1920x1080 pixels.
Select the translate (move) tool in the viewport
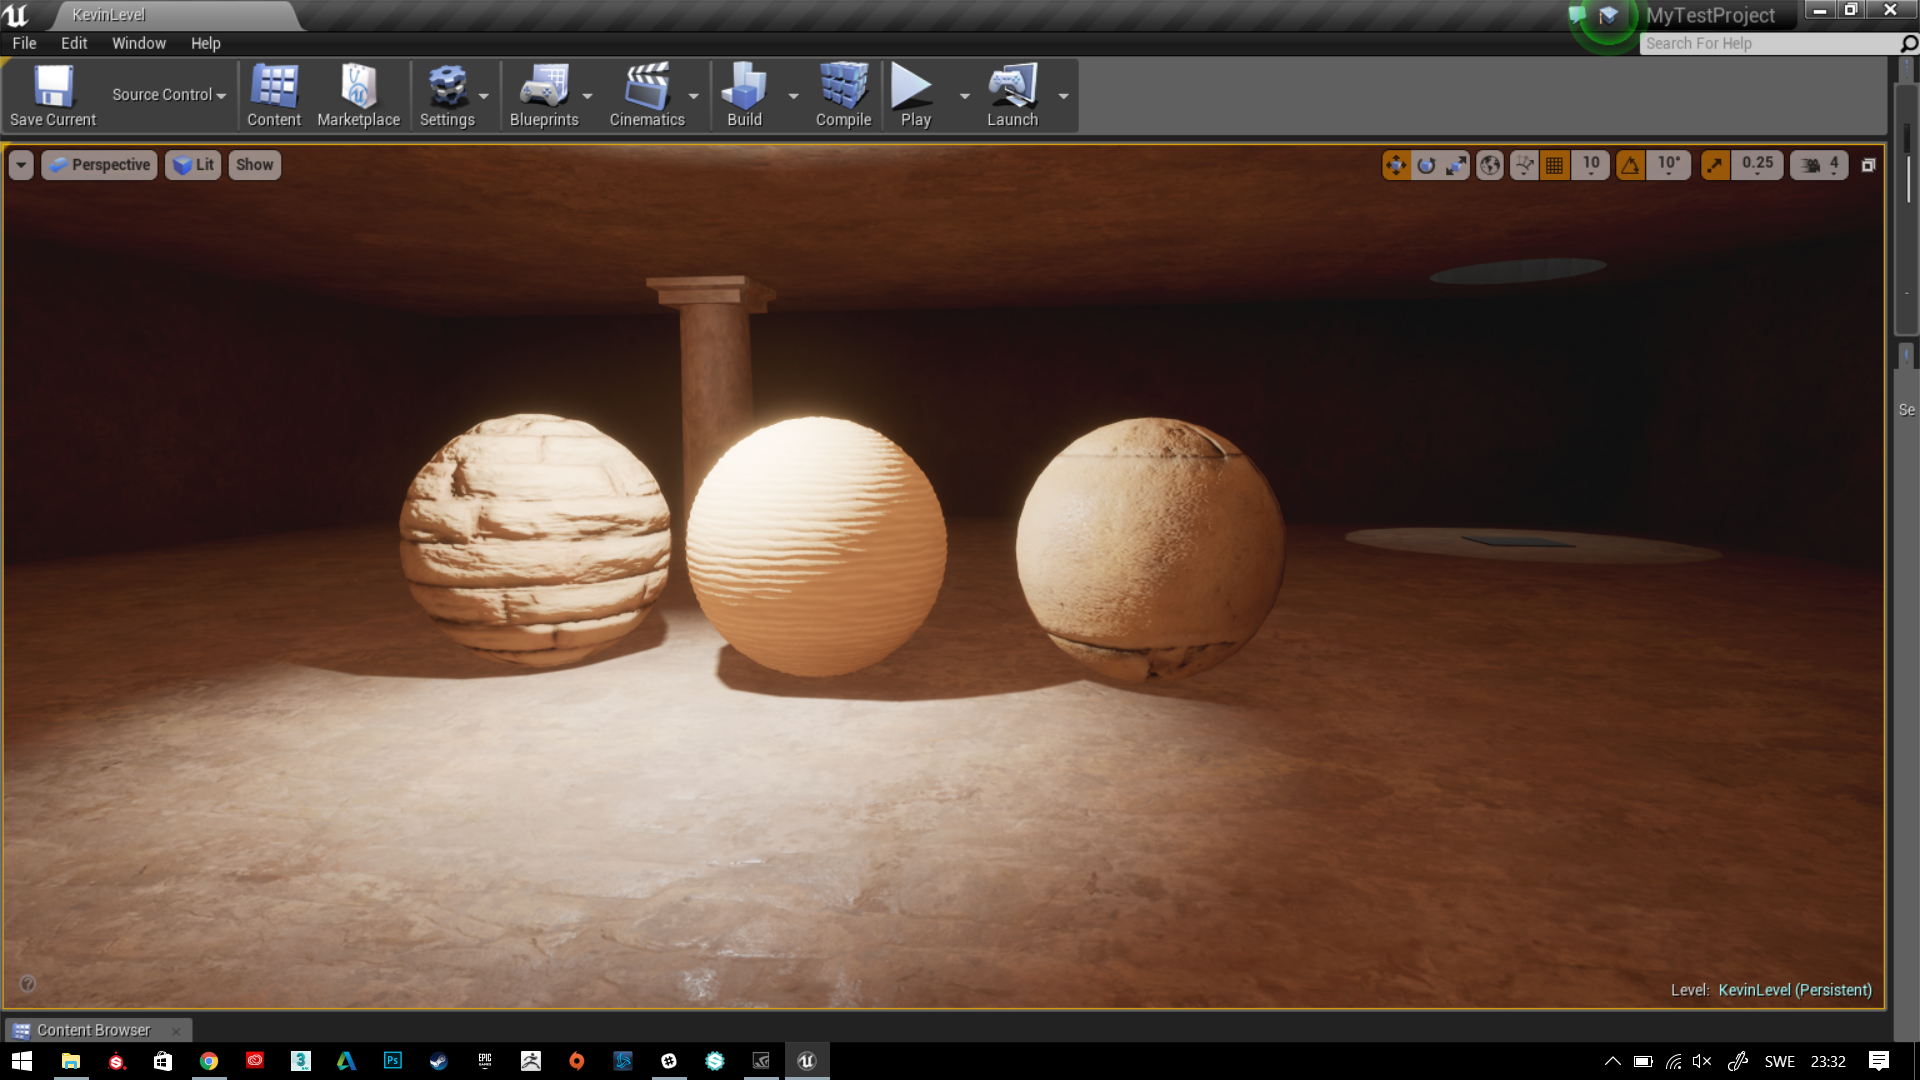click(x=1398, y=166)
